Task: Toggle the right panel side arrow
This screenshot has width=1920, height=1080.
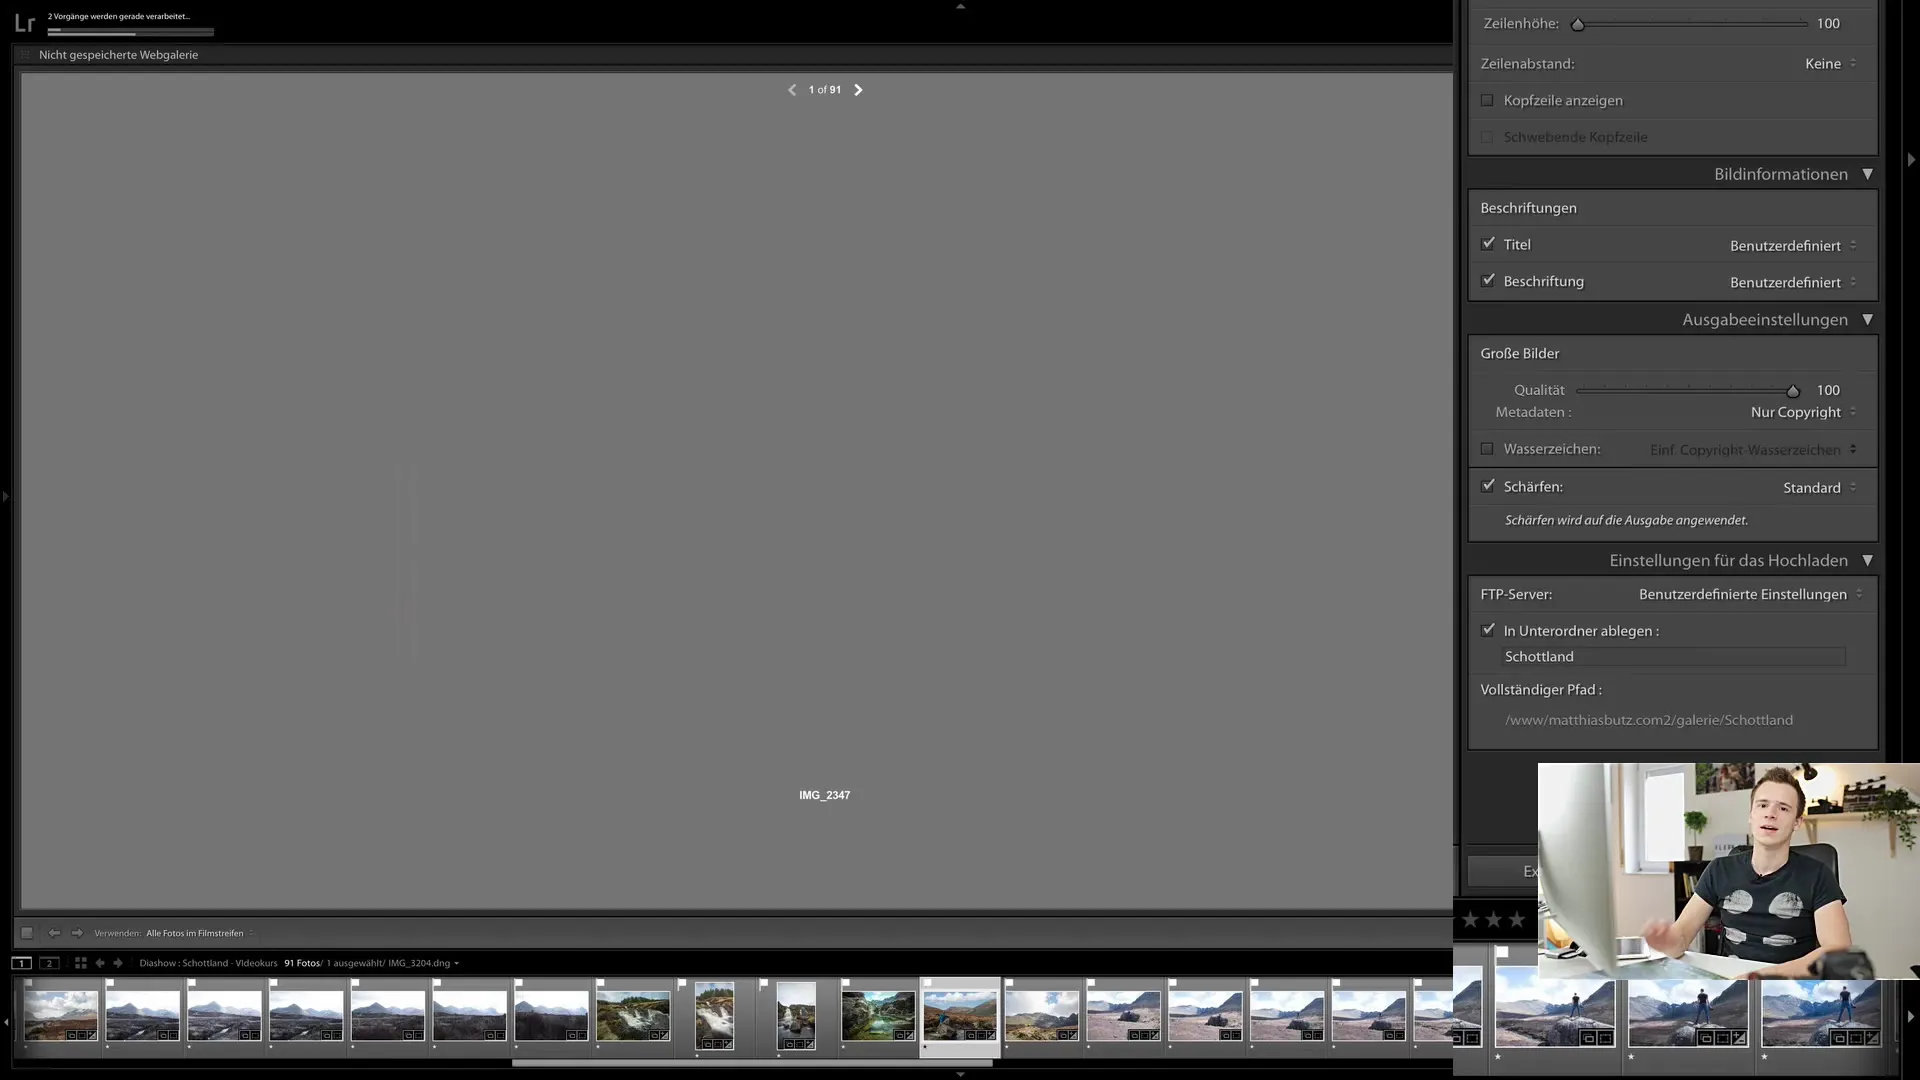Action: [x=1911, y=160]
